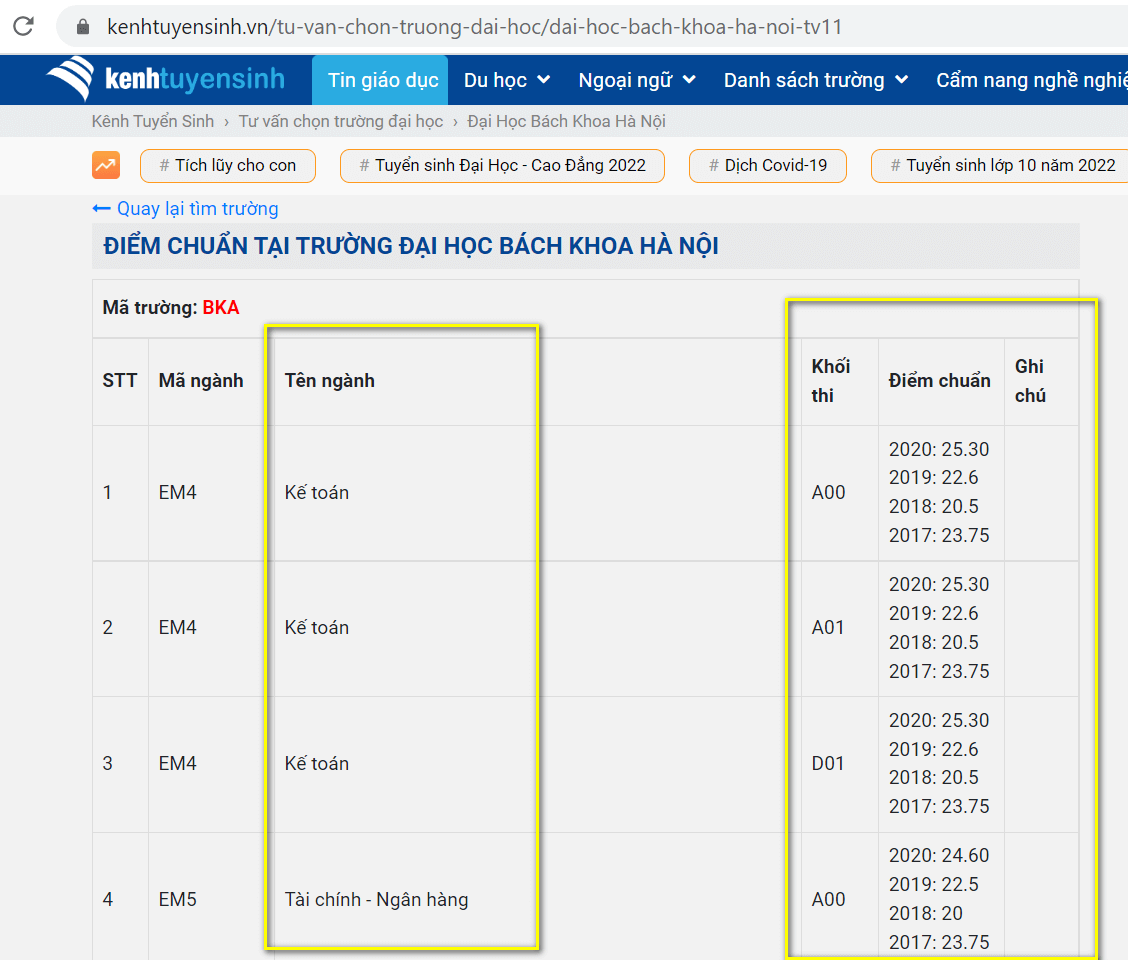This screenshot has height=960, width=1128.
Task: Select the Tích lũy cho con tag
Action: [228, 165]
